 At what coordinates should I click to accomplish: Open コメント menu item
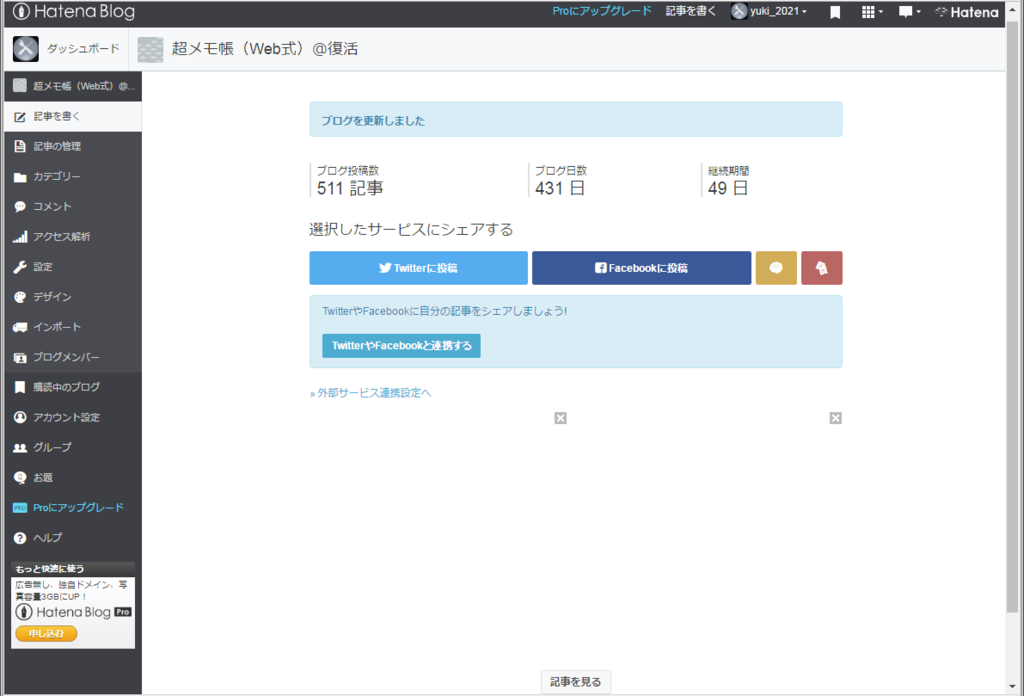[72, 206]
